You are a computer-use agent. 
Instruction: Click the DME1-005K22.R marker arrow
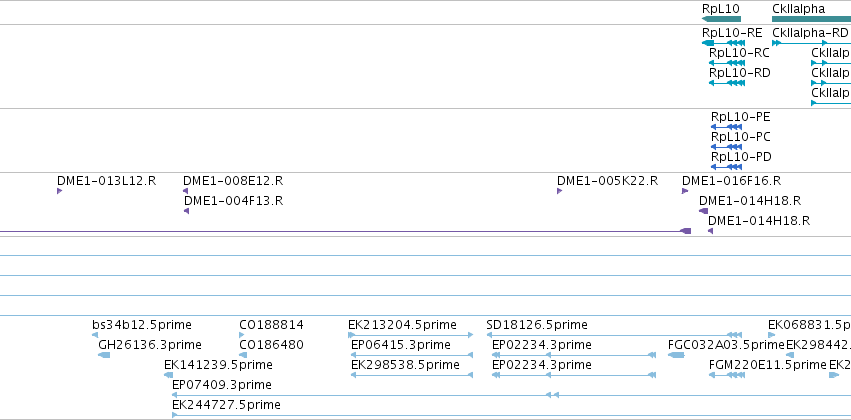560,191
